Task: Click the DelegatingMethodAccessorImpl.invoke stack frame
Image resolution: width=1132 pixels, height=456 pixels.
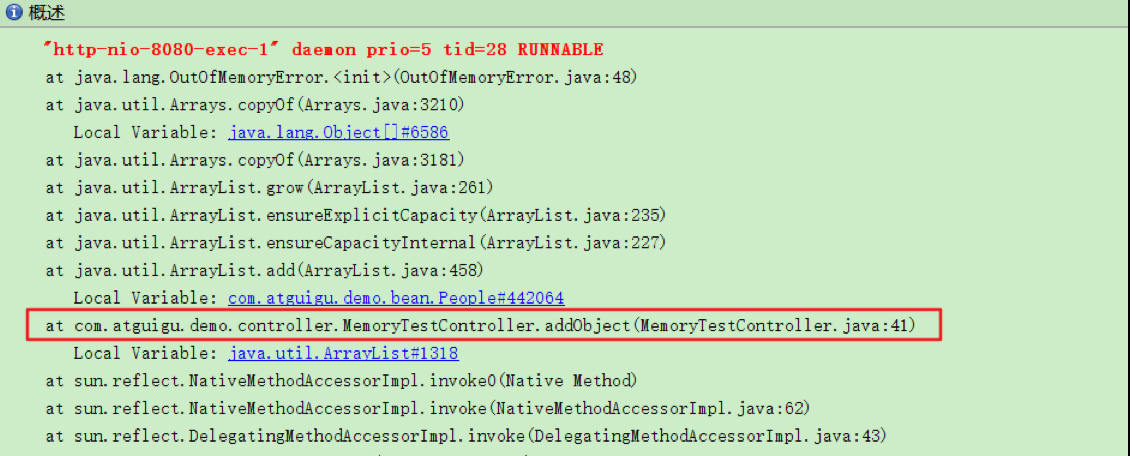Action: pyautogui.click(x=466, y=436)
